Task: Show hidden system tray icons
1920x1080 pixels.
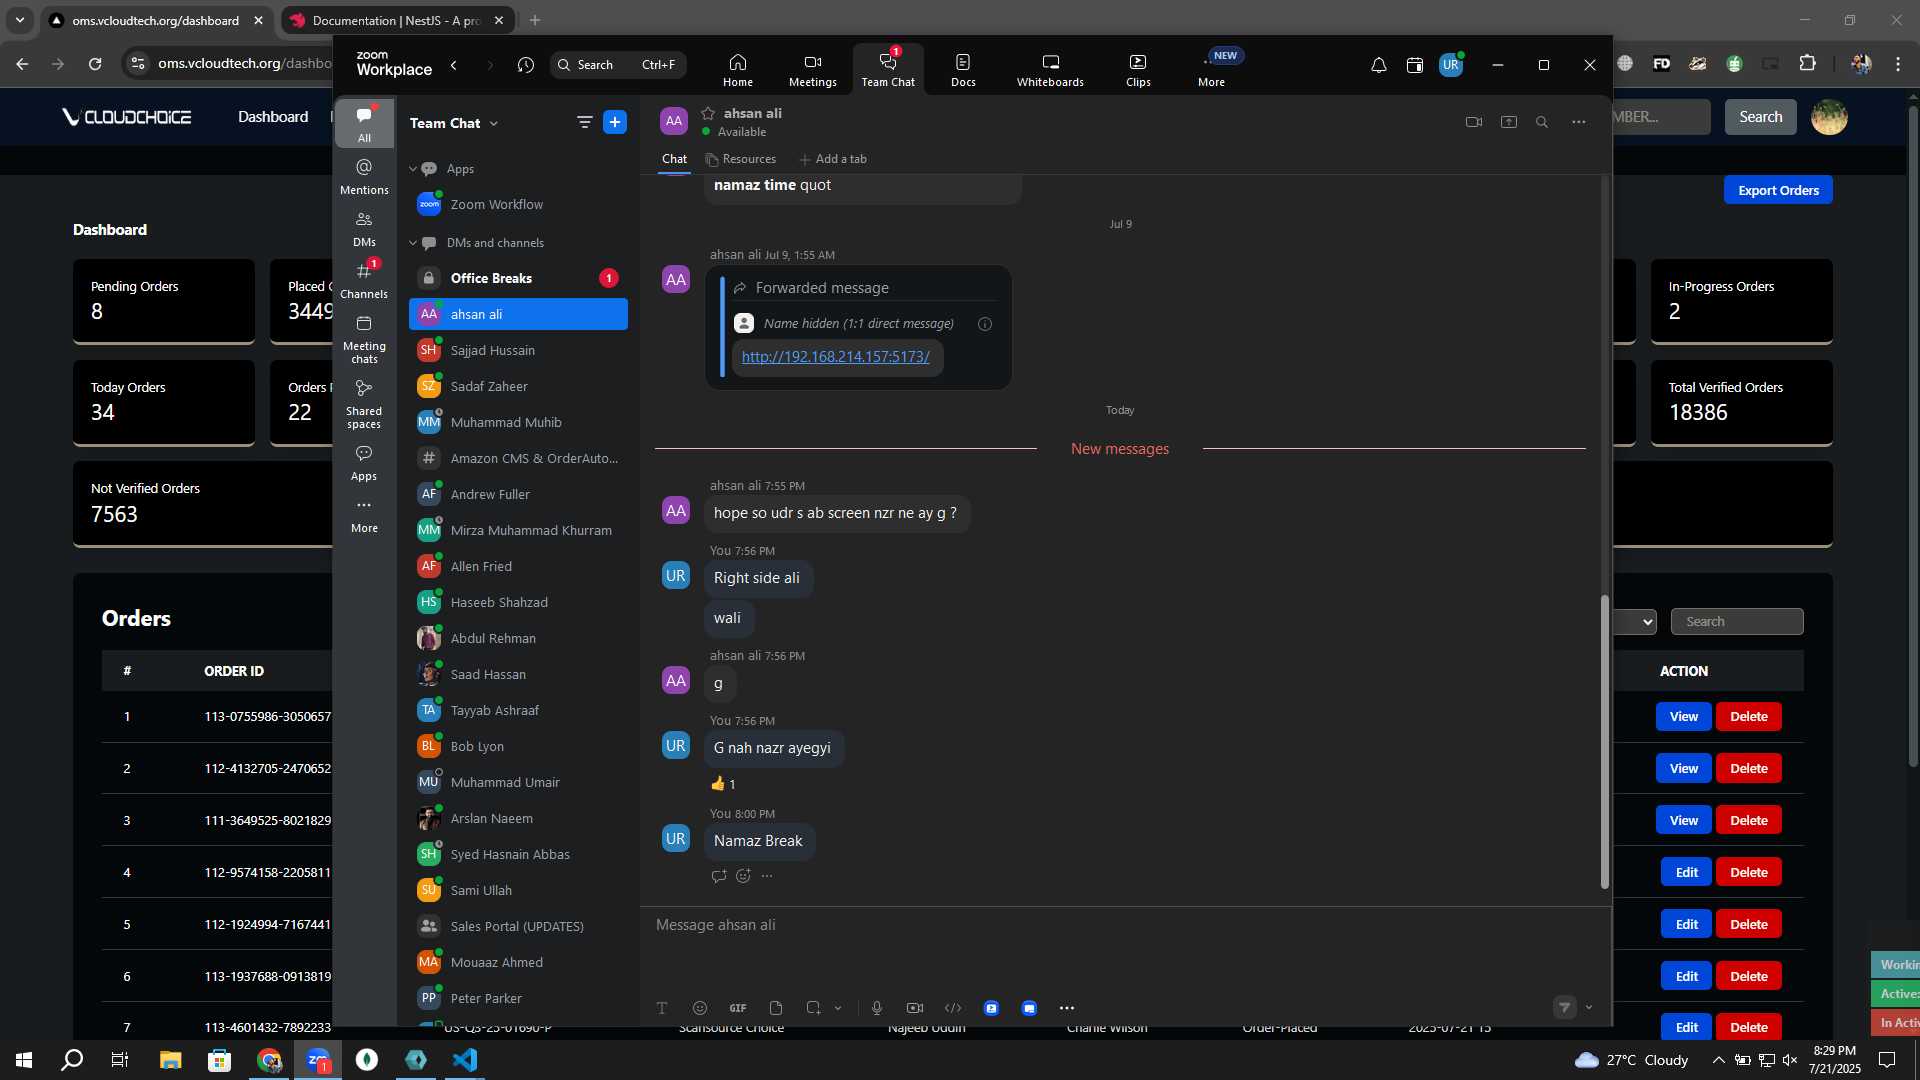Action: [1718, 1060]
